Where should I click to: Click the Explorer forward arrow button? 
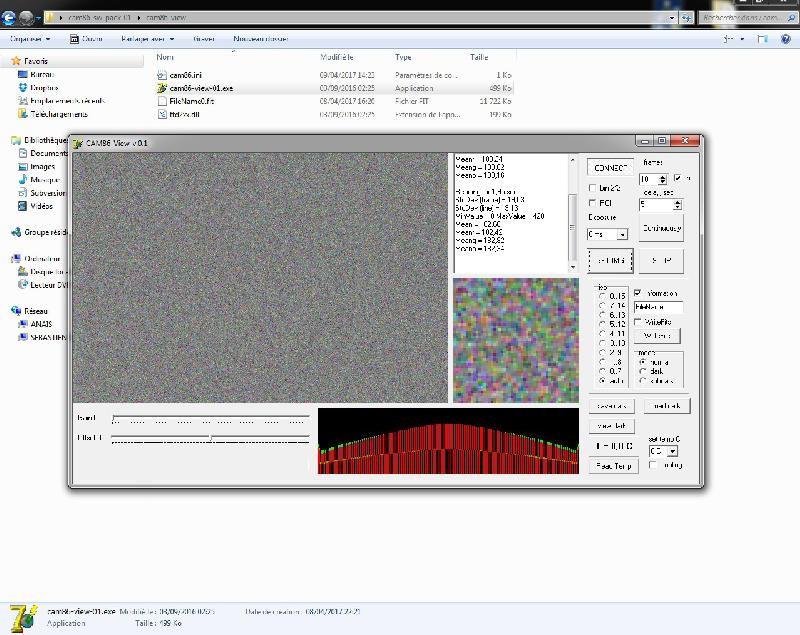pyautogui.click(x=27, y=18)
